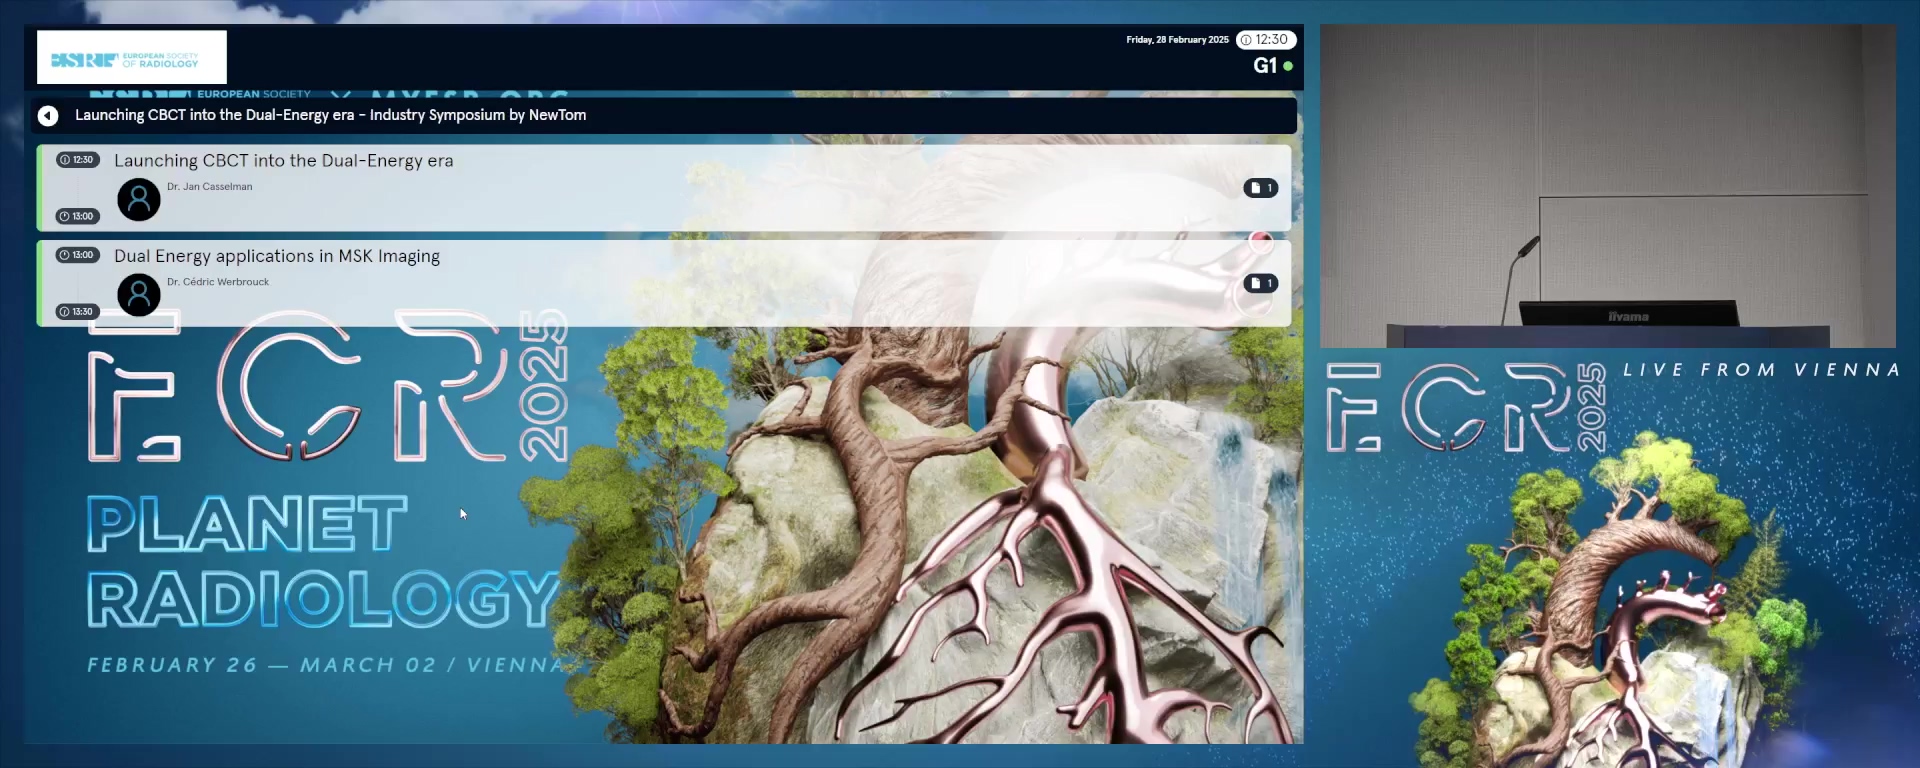Click the G1 room label
Image resolution: width=1920 pixels, height=768 pixels.
[1265, 66]
